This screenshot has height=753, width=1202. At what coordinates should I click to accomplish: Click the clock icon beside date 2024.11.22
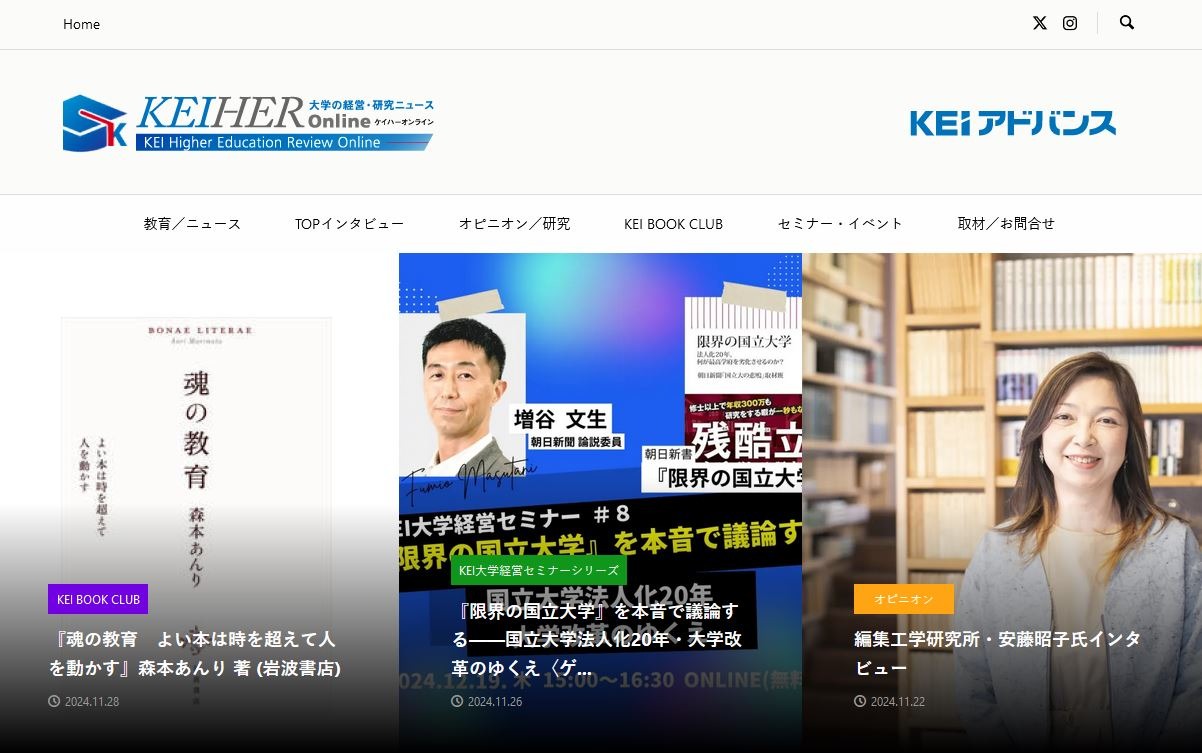point(858,701)
